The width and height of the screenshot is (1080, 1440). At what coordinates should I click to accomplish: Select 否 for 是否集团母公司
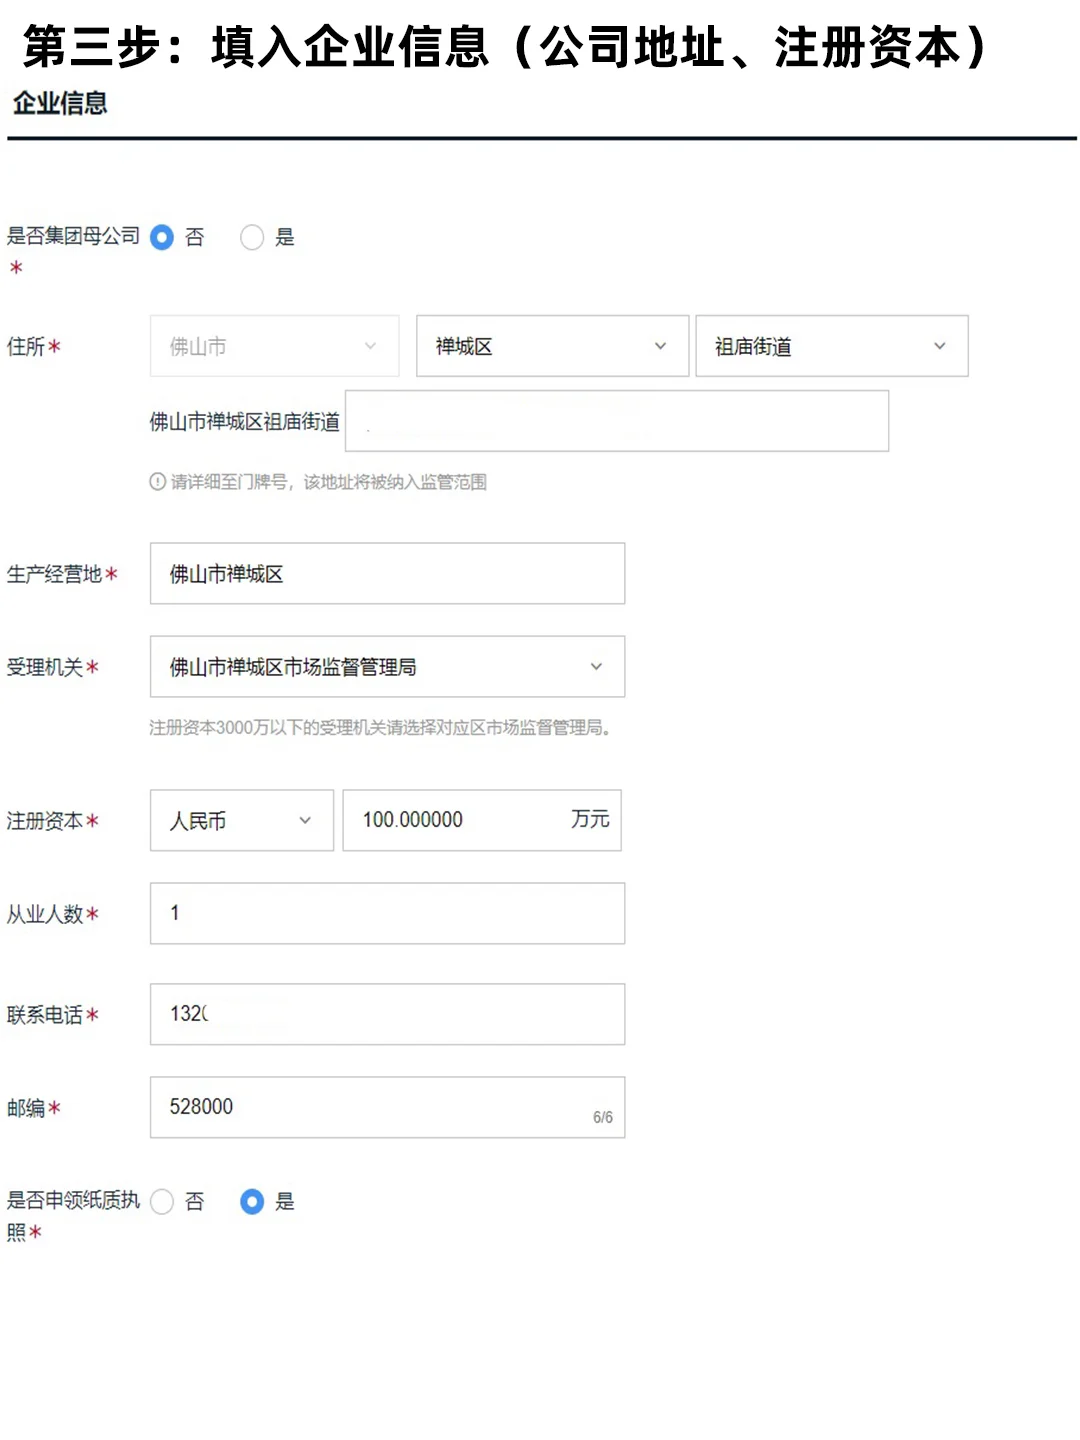pyautogui.click(x=162, y=237)
